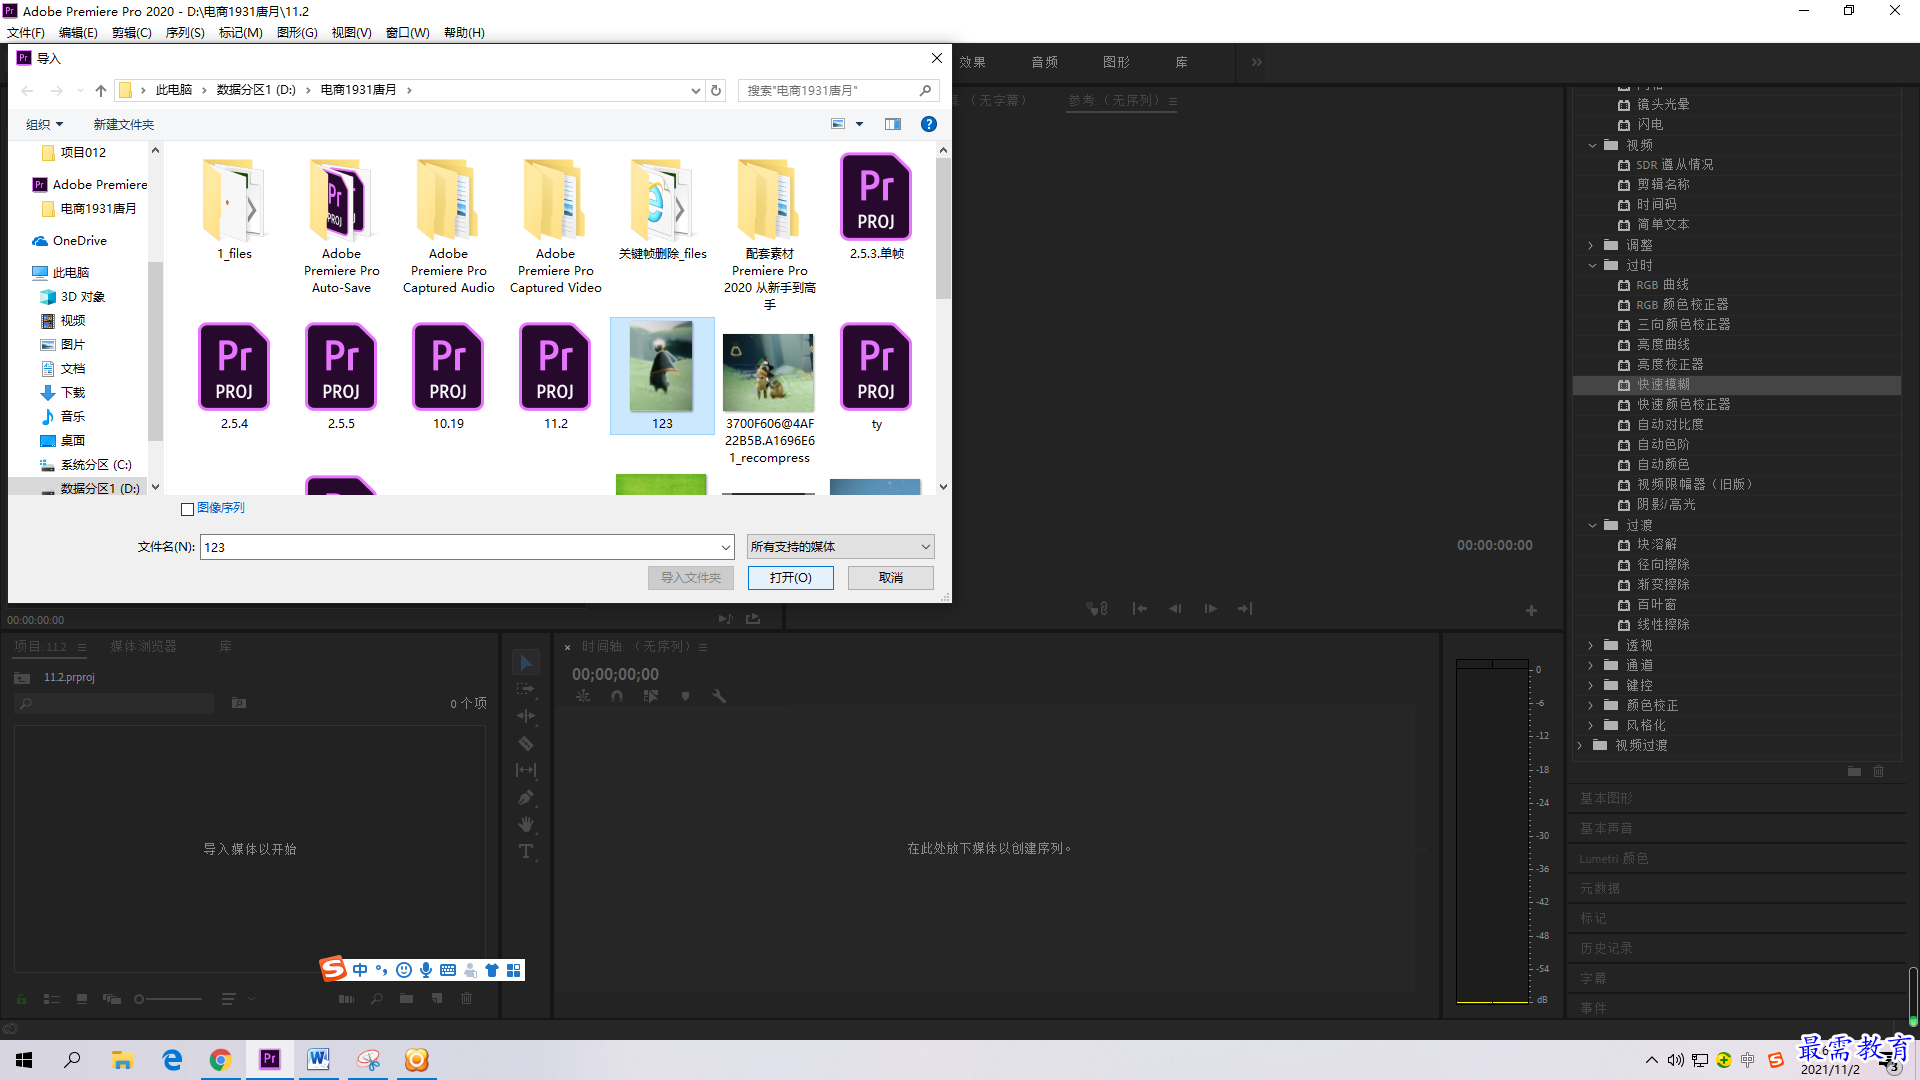Click the 新建文件夹 button
Image resolution: width=1920 pixels, height=1080 pixels.
[123, 124]
